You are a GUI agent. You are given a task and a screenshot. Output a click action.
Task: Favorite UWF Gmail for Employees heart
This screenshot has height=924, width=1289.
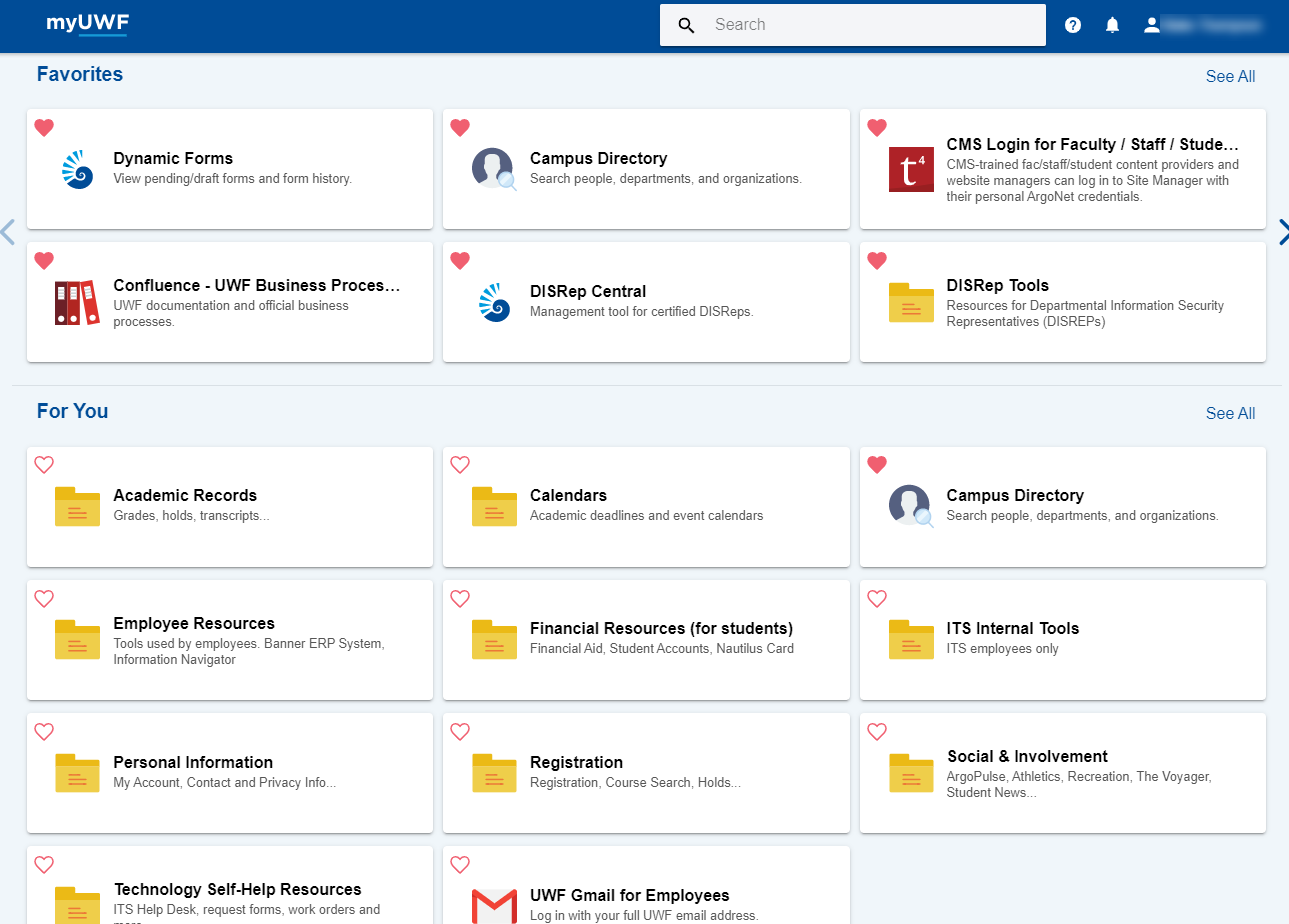[460, 865]
